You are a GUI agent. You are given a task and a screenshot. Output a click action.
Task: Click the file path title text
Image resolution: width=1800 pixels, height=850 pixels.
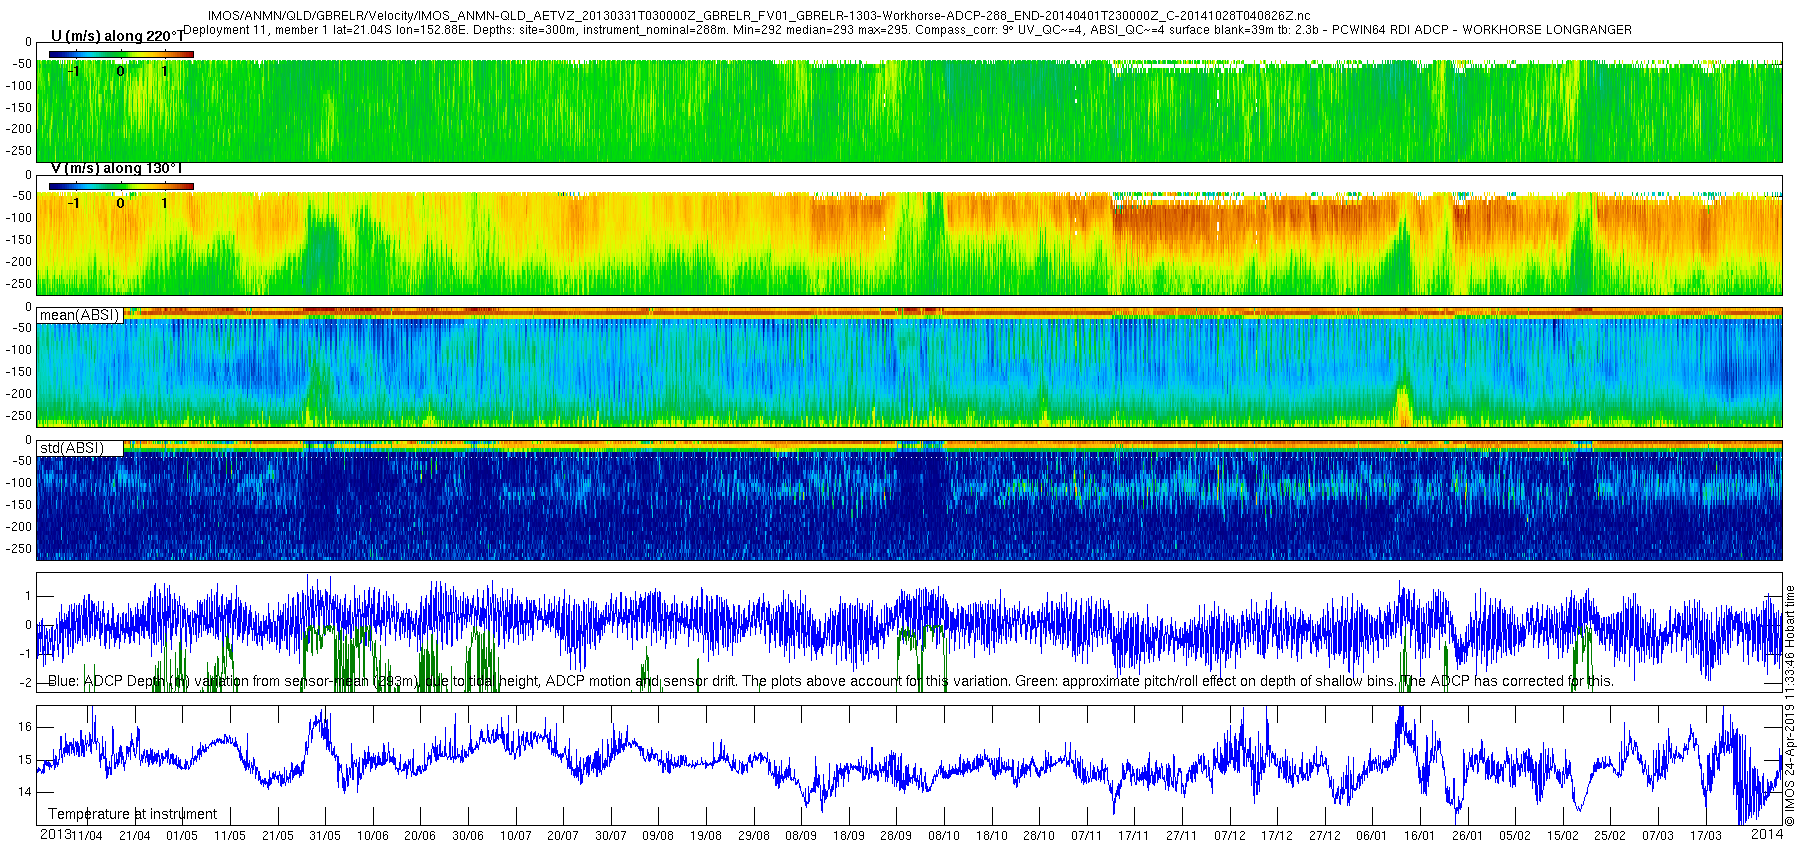pyautogui.click(x=758, y=16)
